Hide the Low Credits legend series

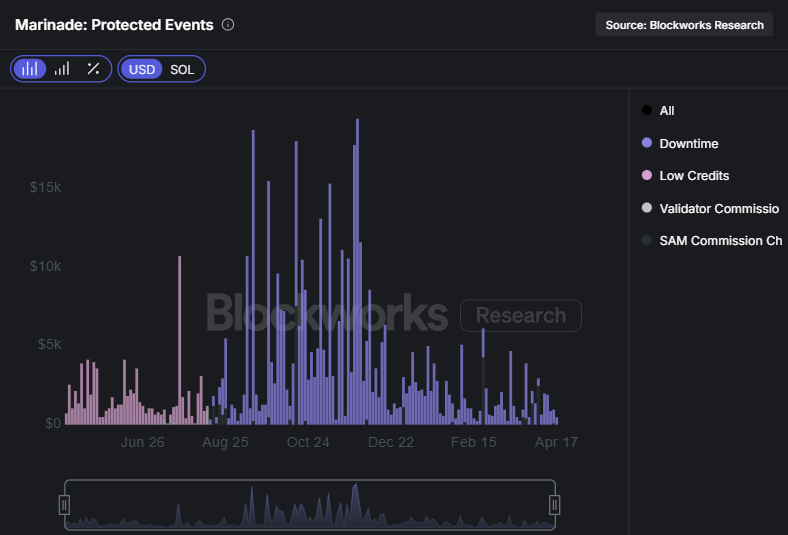[x=694, y=176]
